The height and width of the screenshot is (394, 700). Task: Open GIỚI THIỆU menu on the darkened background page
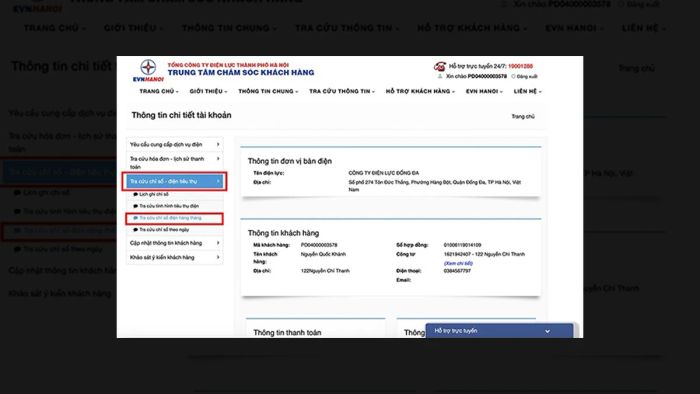[x=133, y=28]
